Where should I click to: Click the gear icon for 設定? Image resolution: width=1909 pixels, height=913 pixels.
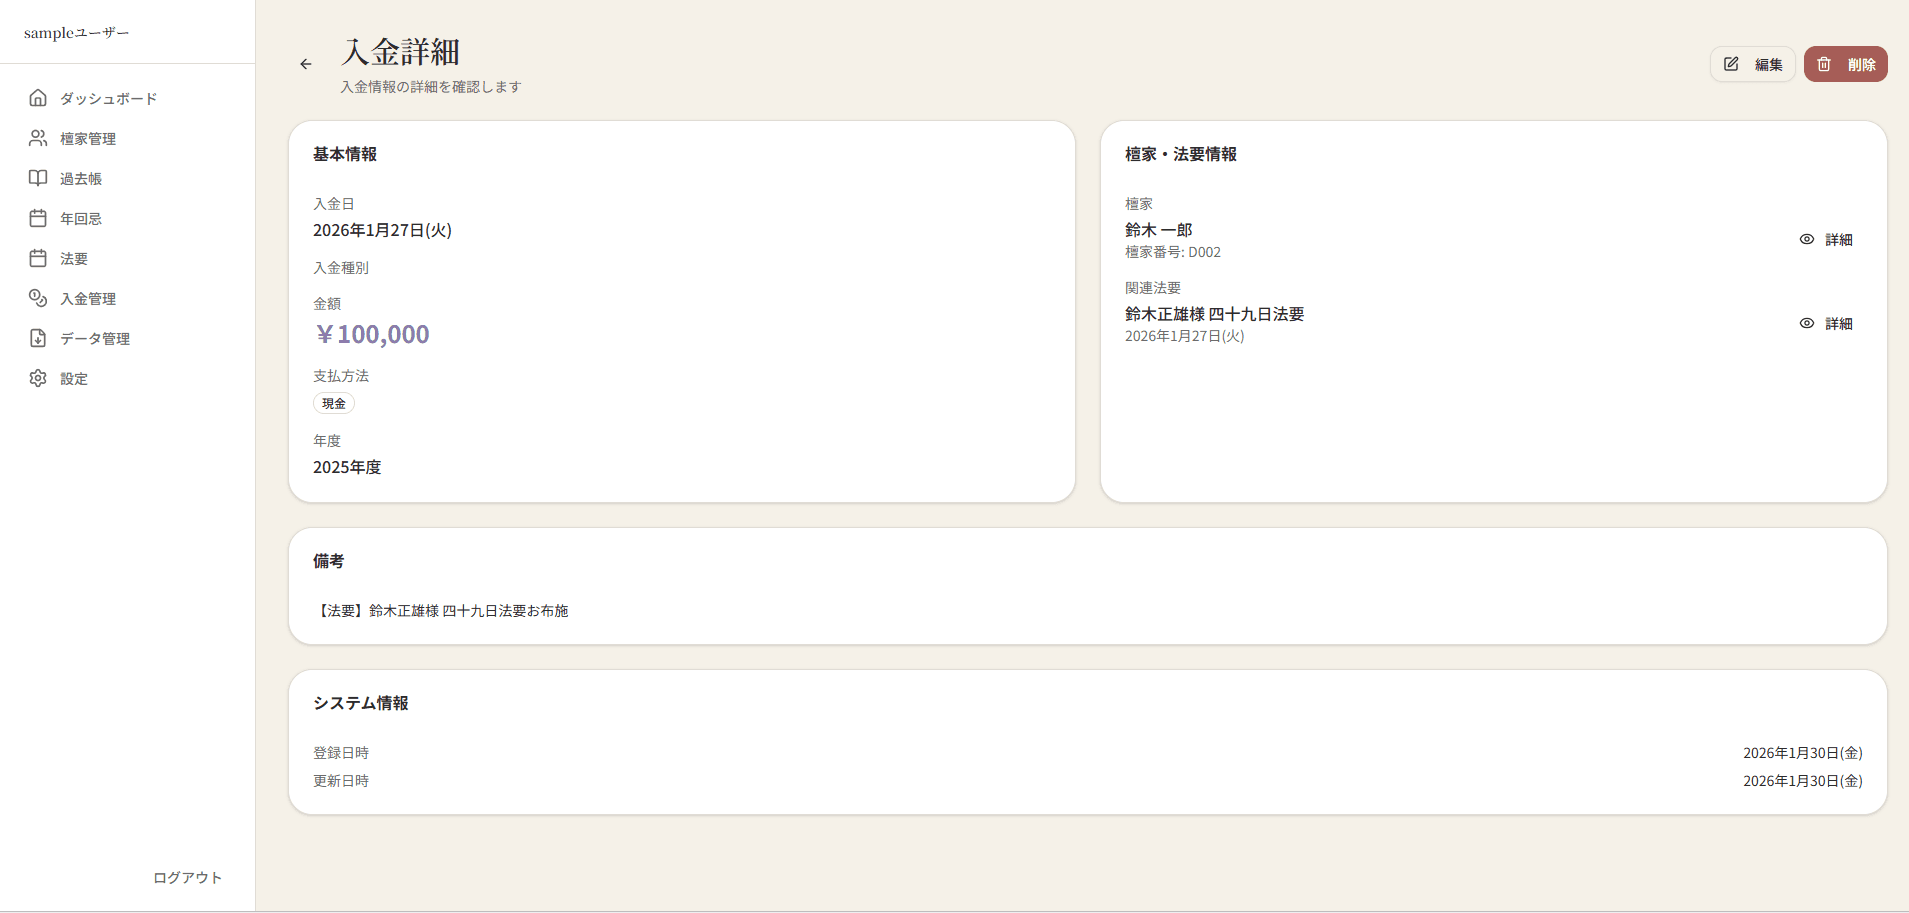(38, 378)
